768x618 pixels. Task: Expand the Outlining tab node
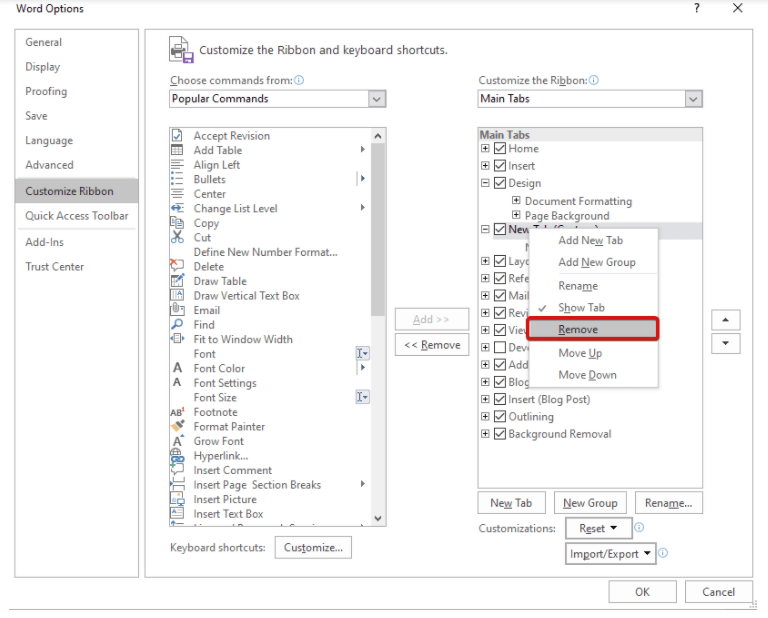coord(485,416)
